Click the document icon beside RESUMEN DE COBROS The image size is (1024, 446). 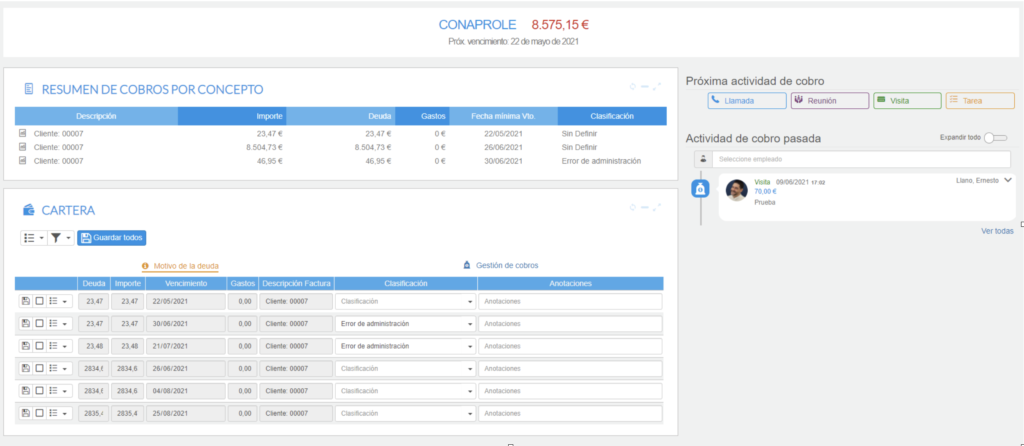pyautogui.click(x=29, y=89)
